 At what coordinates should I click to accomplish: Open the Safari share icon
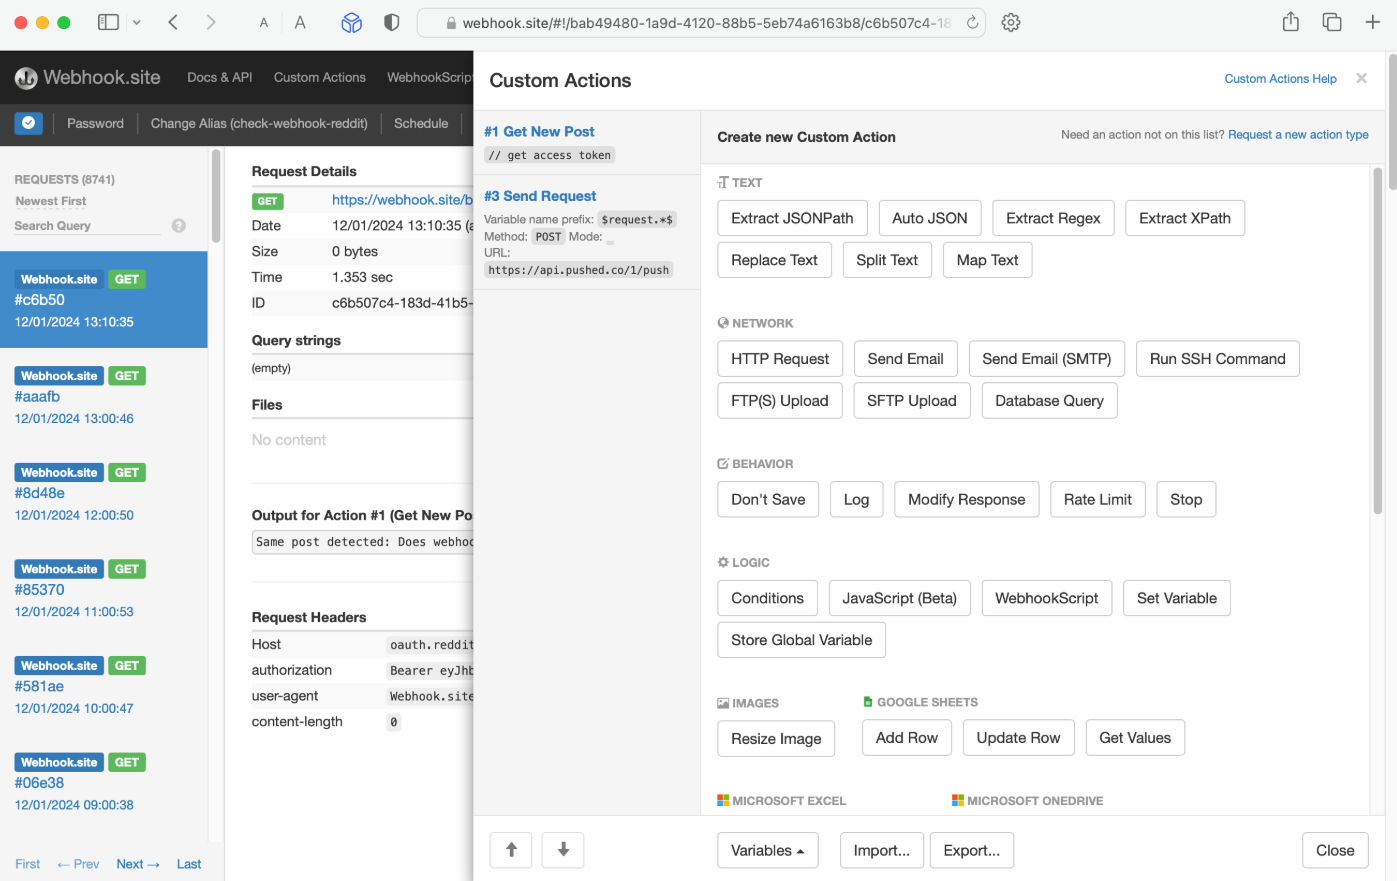click(x=1291, y=21)
